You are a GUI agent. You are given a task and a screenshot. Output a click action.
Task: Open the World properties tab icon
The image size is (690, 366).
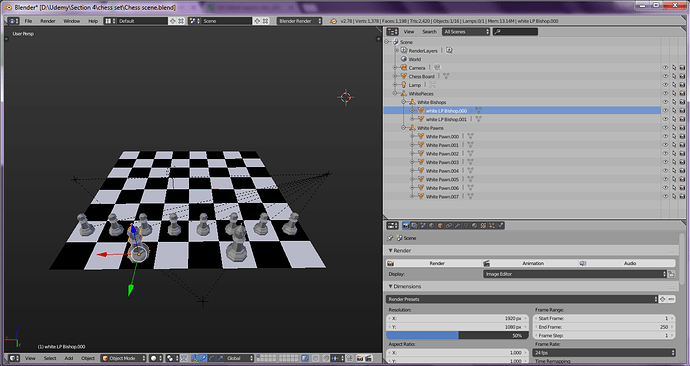pyautogui.click(x=431, y=226)
